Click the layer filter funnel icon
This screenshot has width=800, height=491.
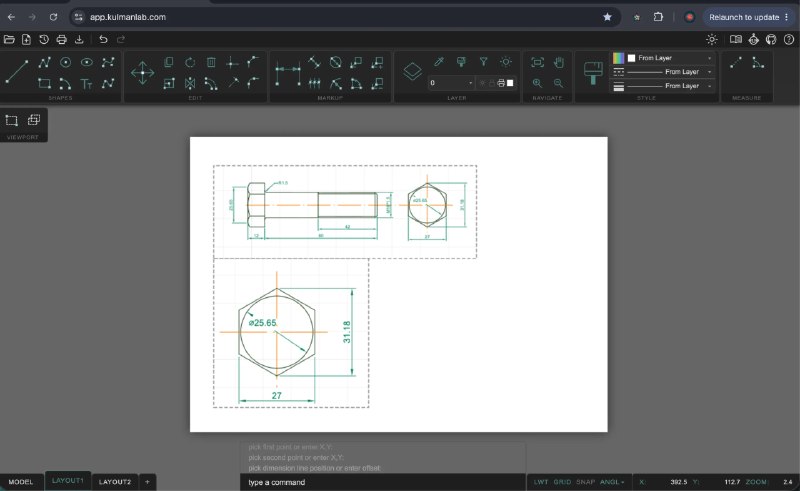[x=483, y=62]
